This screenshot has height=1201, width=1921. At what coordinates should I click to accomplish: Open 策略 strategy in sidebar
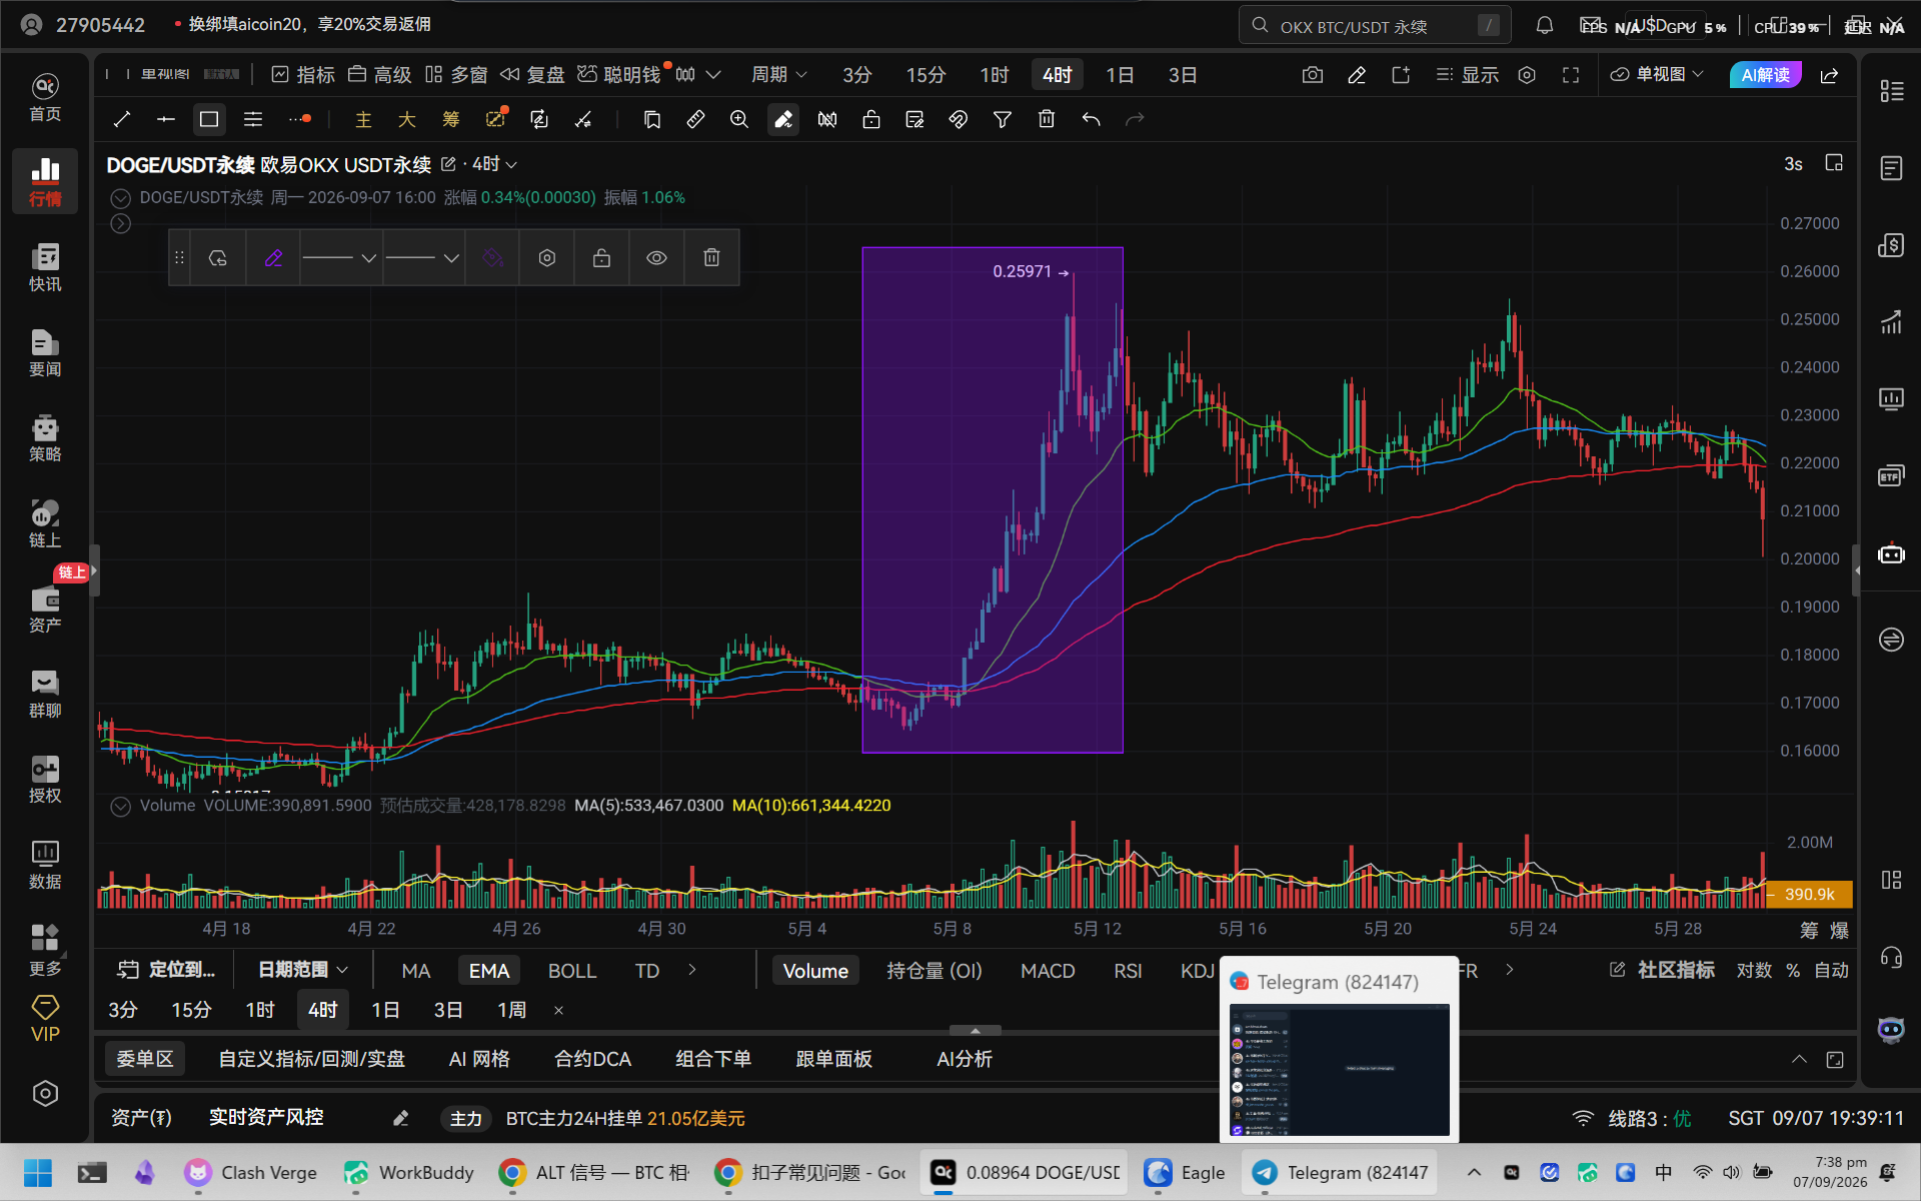point(45,438)
